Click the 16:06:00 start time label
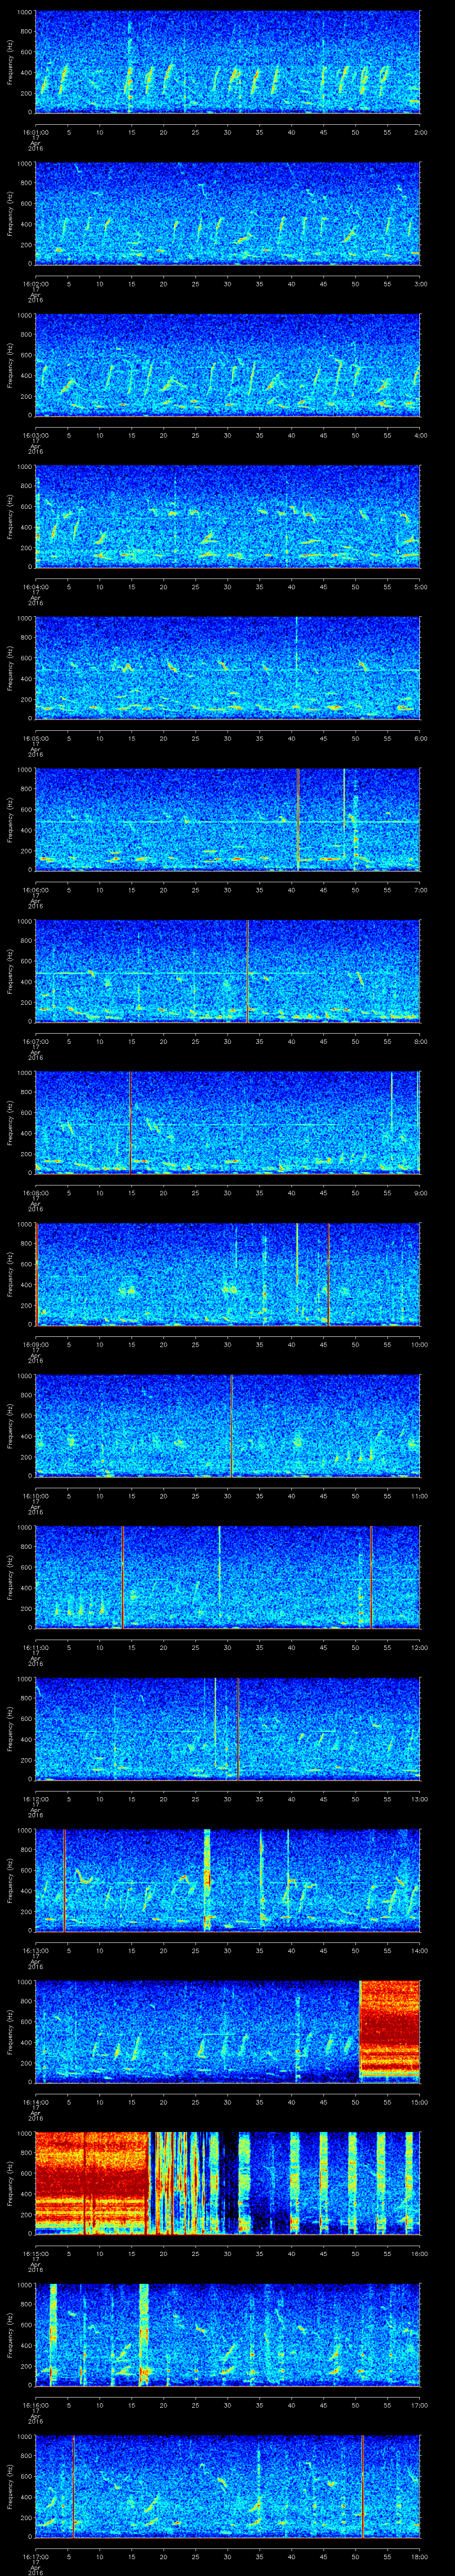This screenshot has height=2576, width=455. (35, 890)
